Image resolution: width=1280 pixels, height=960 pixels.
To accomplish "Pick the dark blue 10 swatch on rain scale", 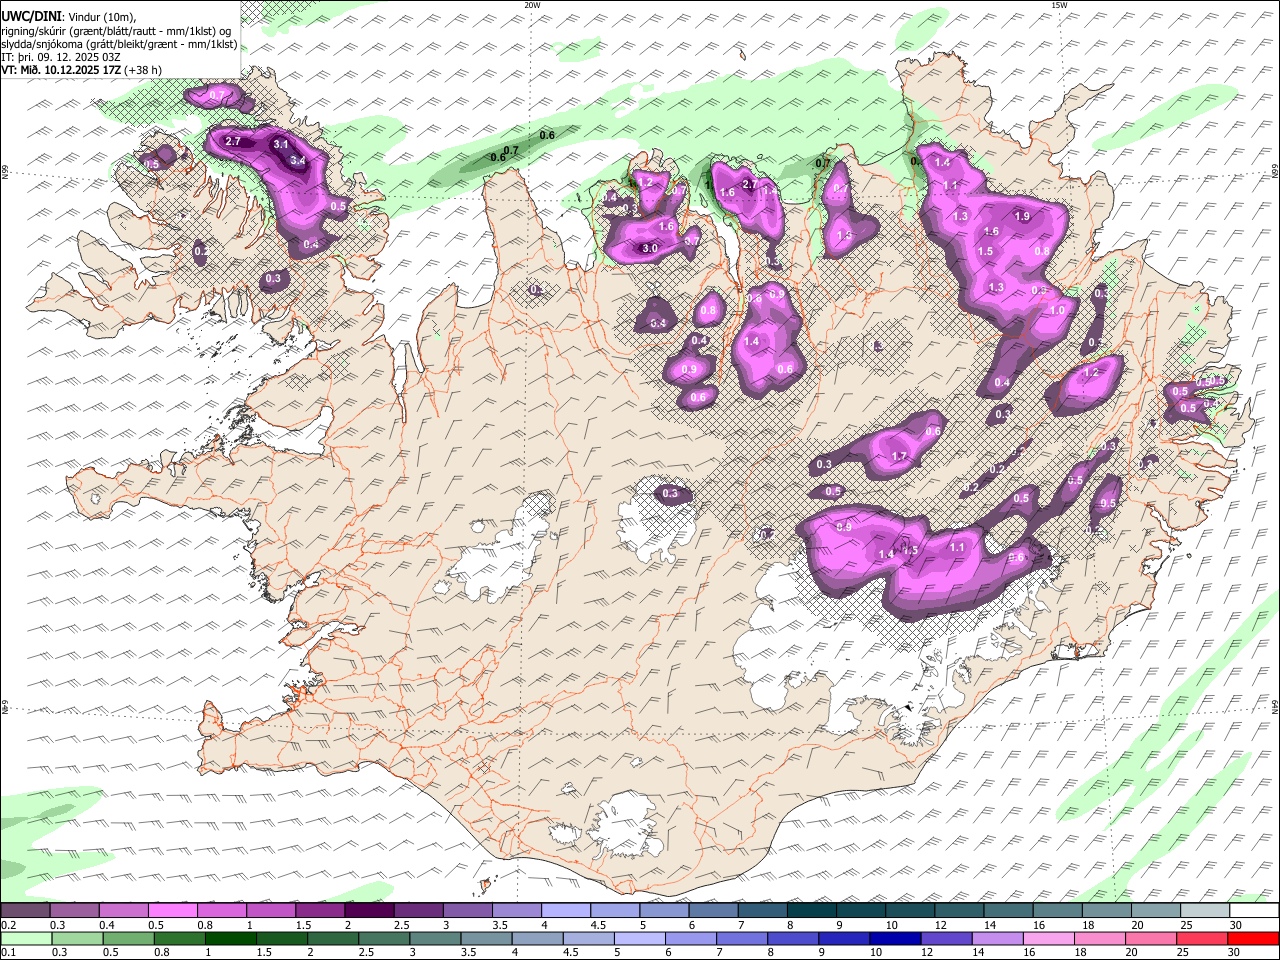I will [x=893, y=938].
